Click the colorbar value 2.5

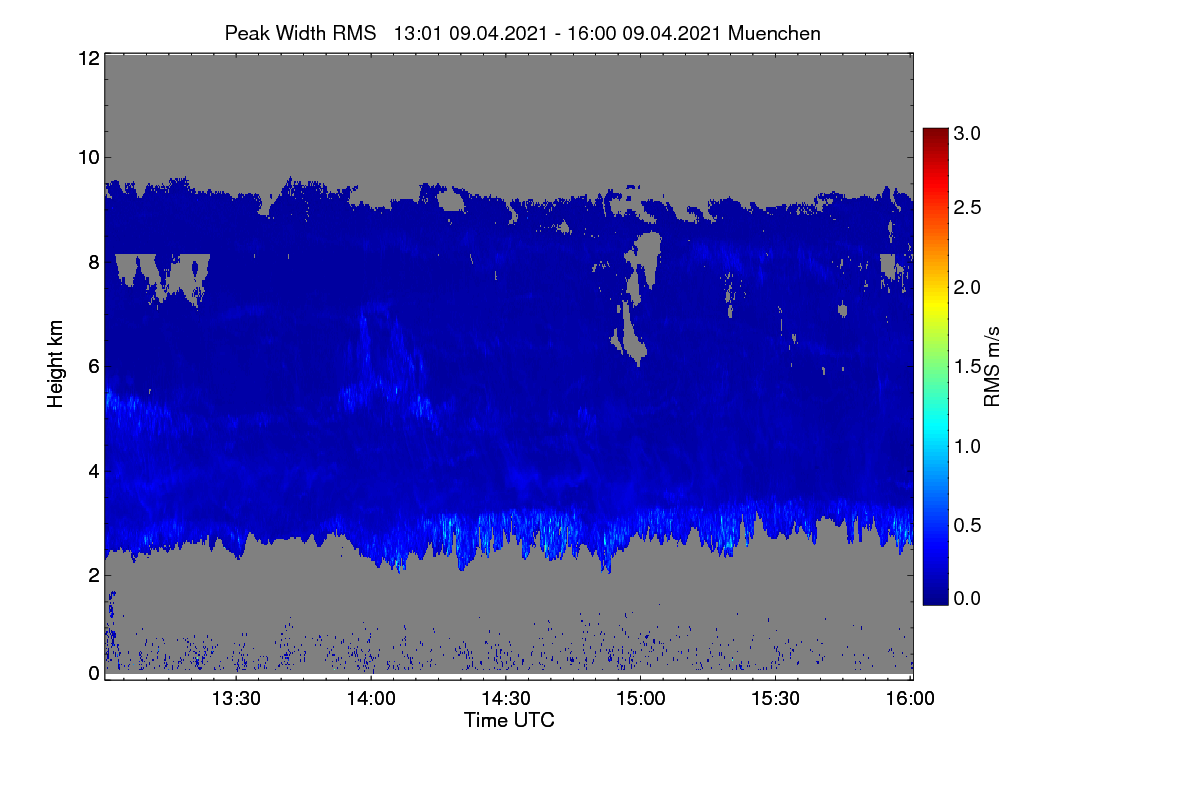(968, 207)
